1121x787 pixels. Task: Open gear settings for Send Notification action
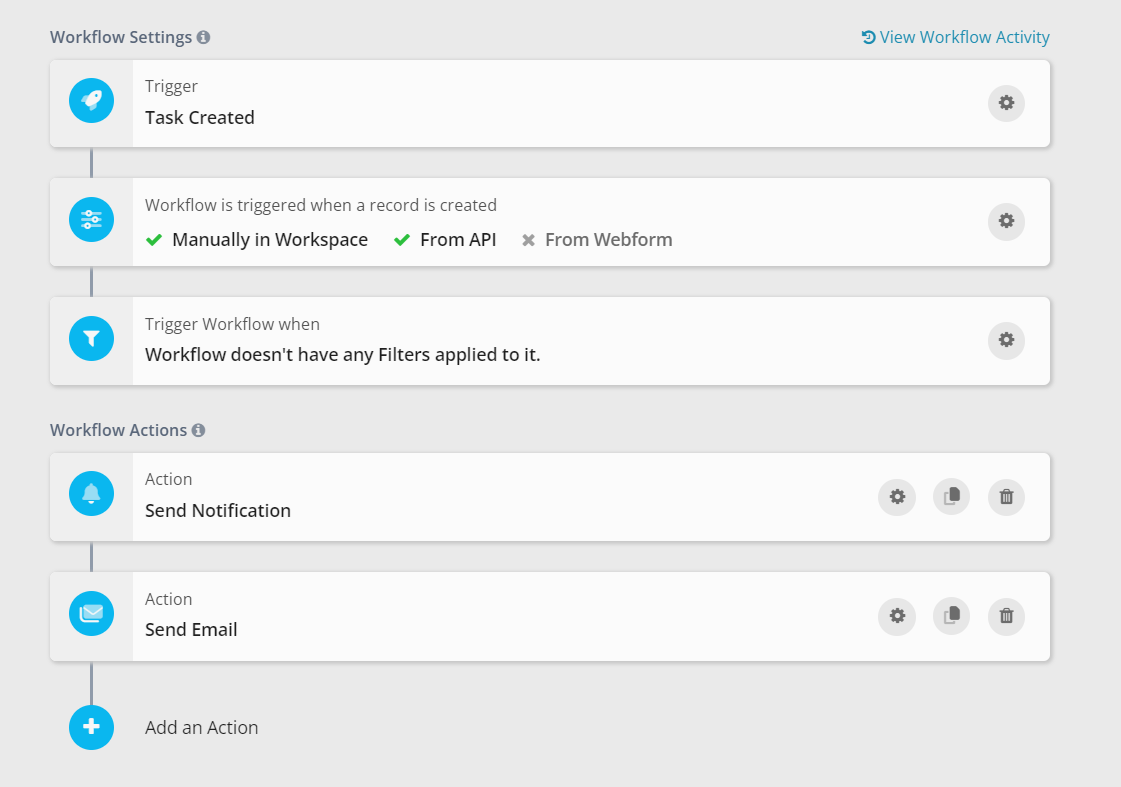tap(897, 497)
